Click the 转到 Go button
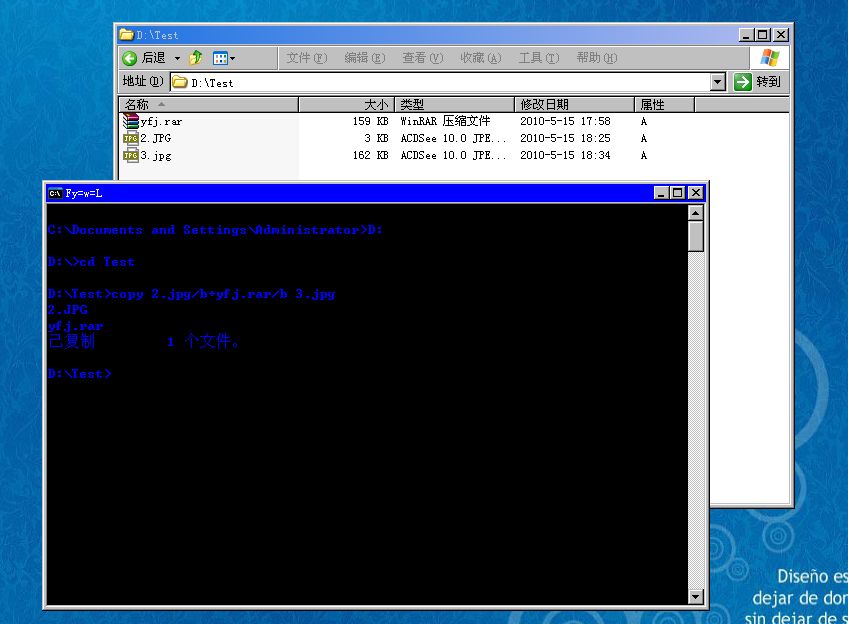Viewport: 848px width, 624px height. pyautogui.click(x=757, y=82)
